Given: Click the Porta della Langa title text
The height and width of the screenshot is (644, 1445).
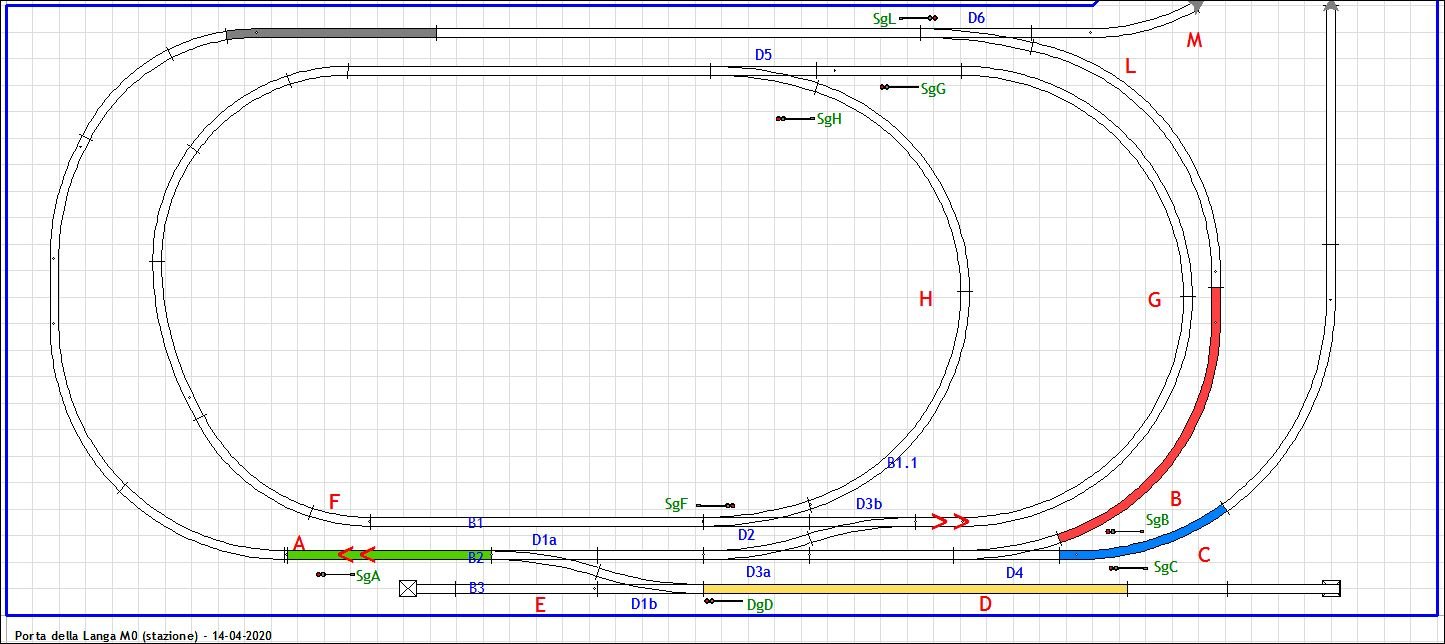Looking at the screenshot, I should click(x=143, y=635).
